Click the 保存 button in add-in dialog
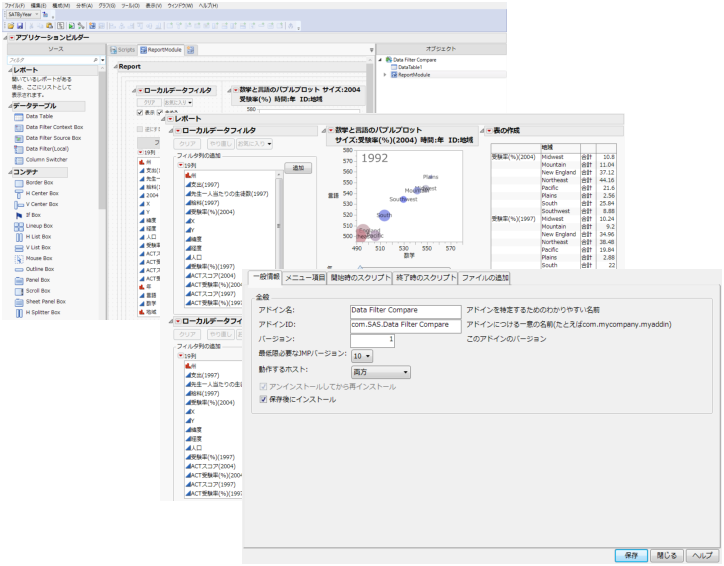 (x=631, y=555)
